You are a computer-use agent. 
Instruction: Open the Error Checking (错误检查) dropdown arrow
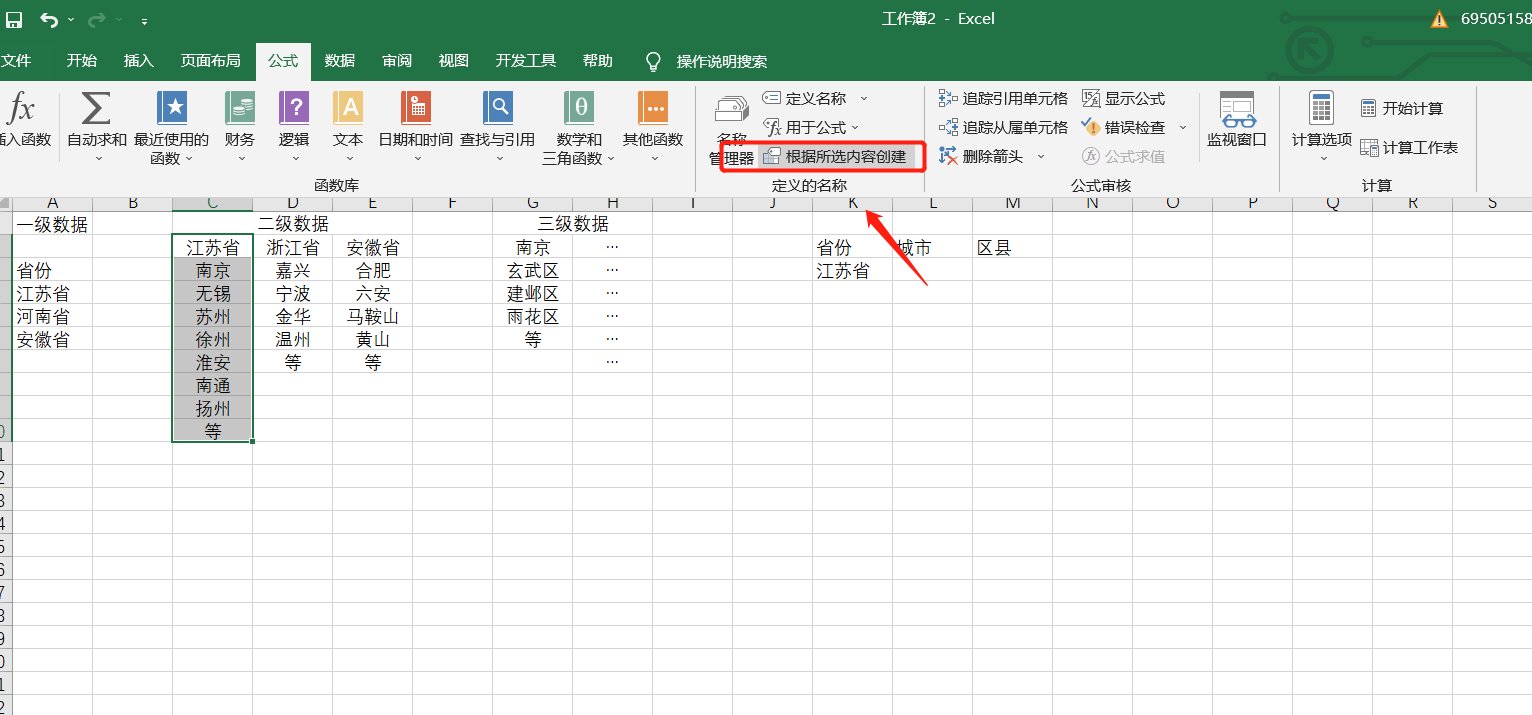click(x=1183, y=127)
